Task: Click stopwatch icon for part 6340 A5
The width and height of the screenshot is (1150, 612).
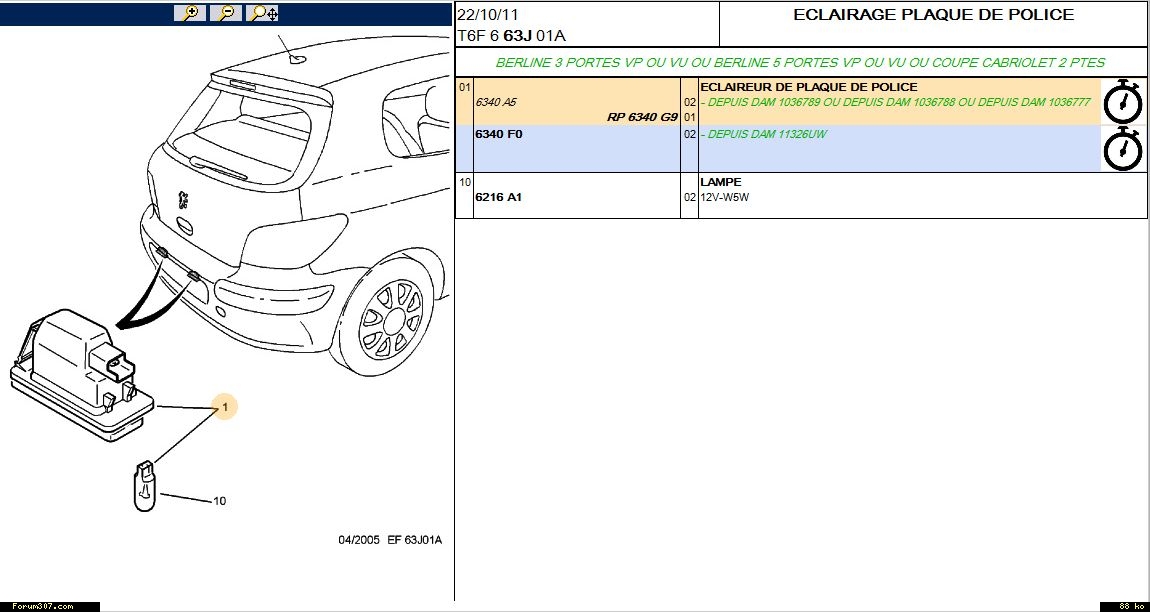Action: point(1122,101)
